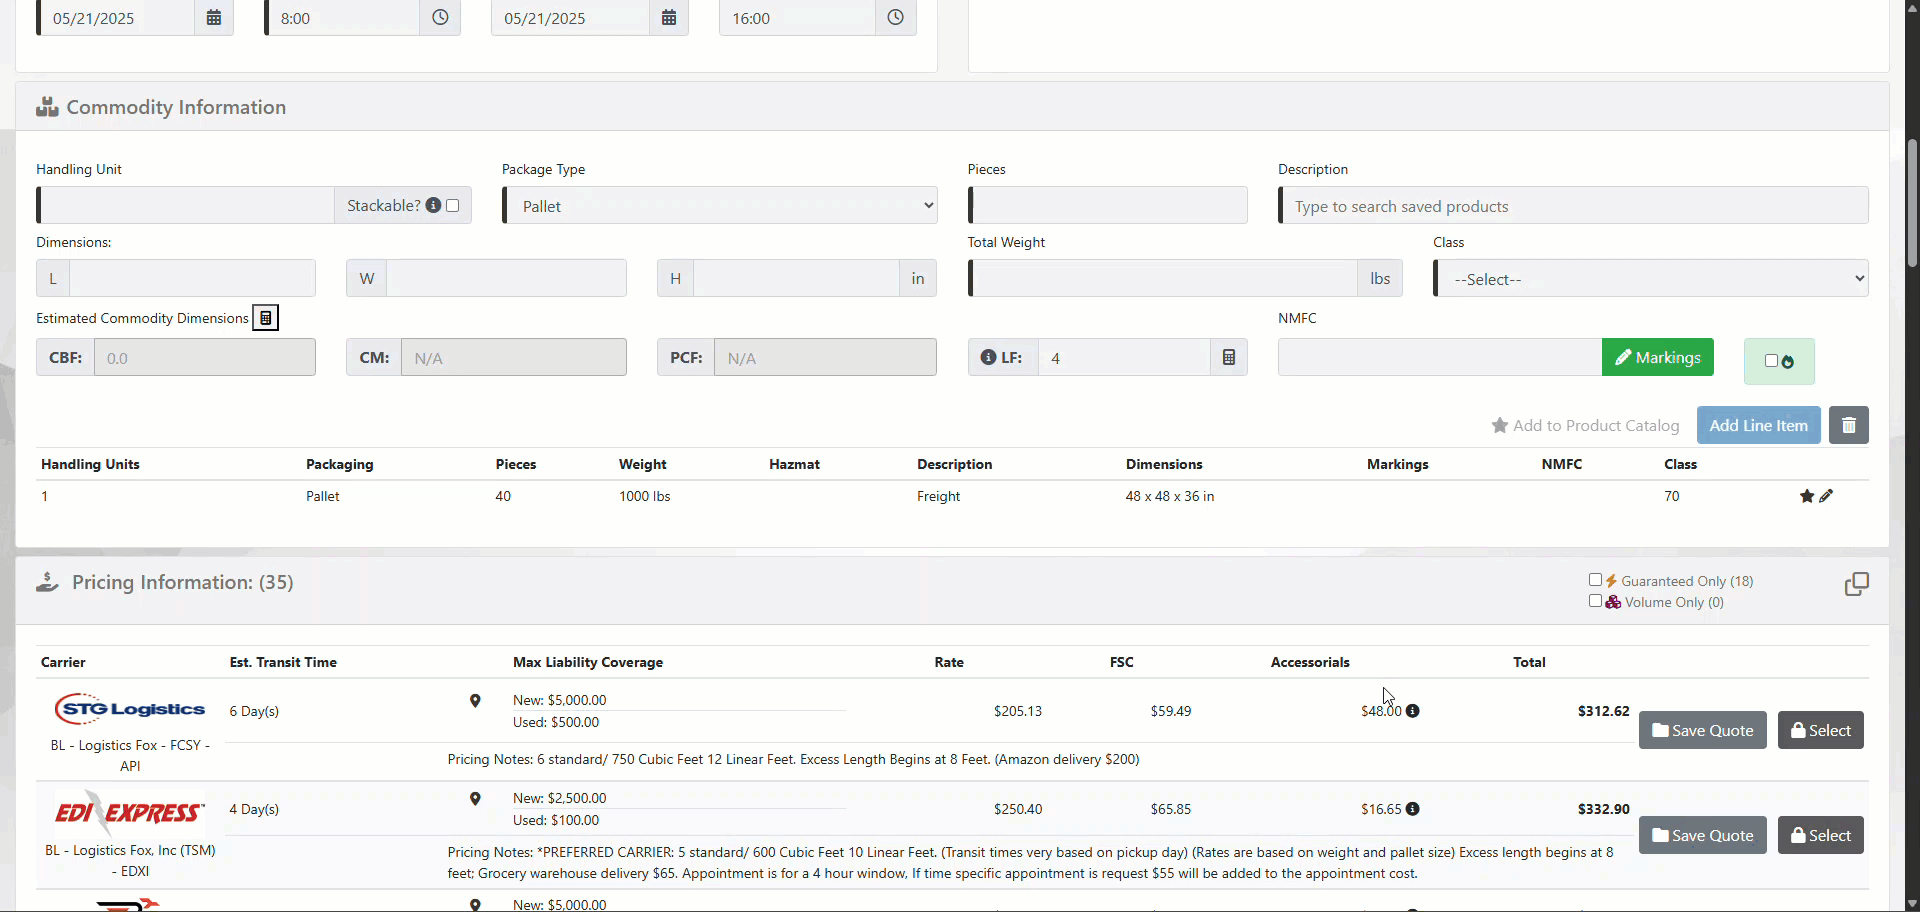Enable the Stackable checkbox

click(453, 205)
